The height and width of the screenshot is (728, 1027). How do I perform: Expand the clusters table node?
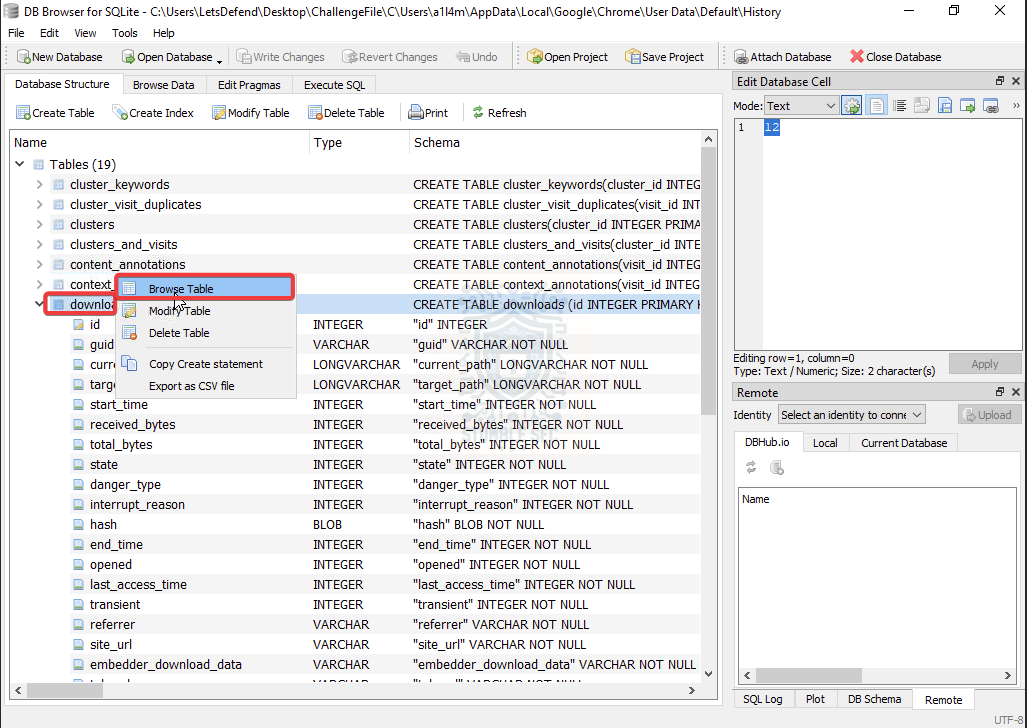tap(39, 225)
